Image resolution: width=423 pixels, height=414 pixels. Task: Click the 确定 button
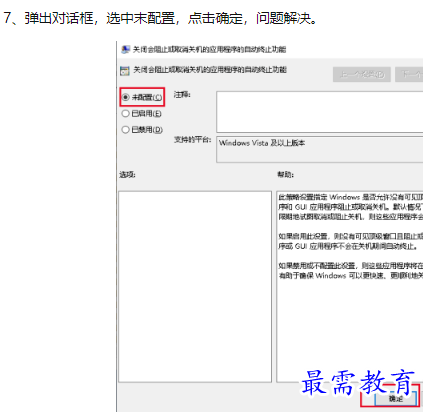tap(396, 399)
